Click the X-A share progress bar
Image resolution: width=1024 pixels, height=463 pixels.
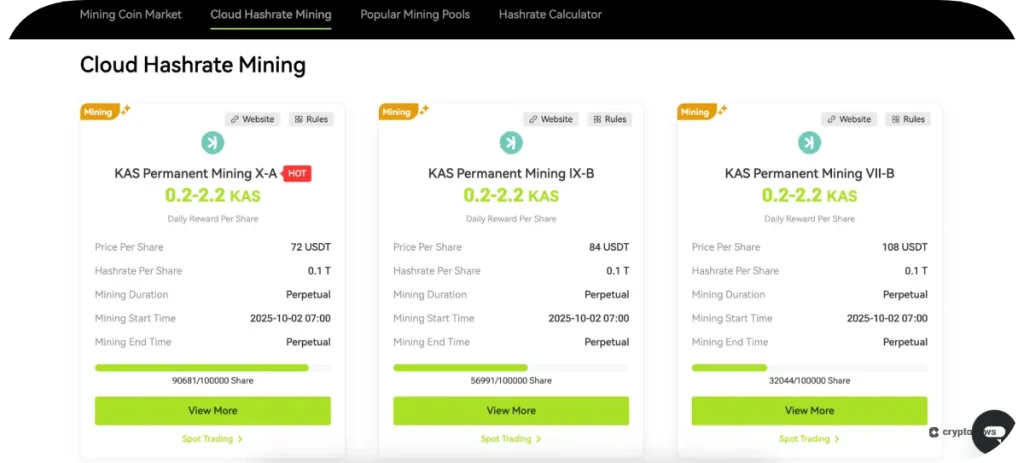click(x=212, y=368)
